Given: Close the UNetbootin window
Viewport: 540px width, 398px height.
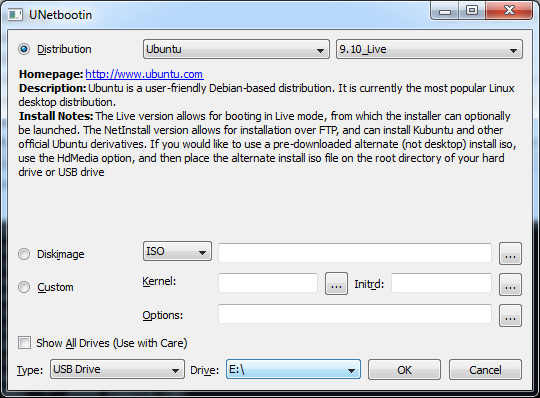Looking at the screenshot, I should tap(509, 11).
